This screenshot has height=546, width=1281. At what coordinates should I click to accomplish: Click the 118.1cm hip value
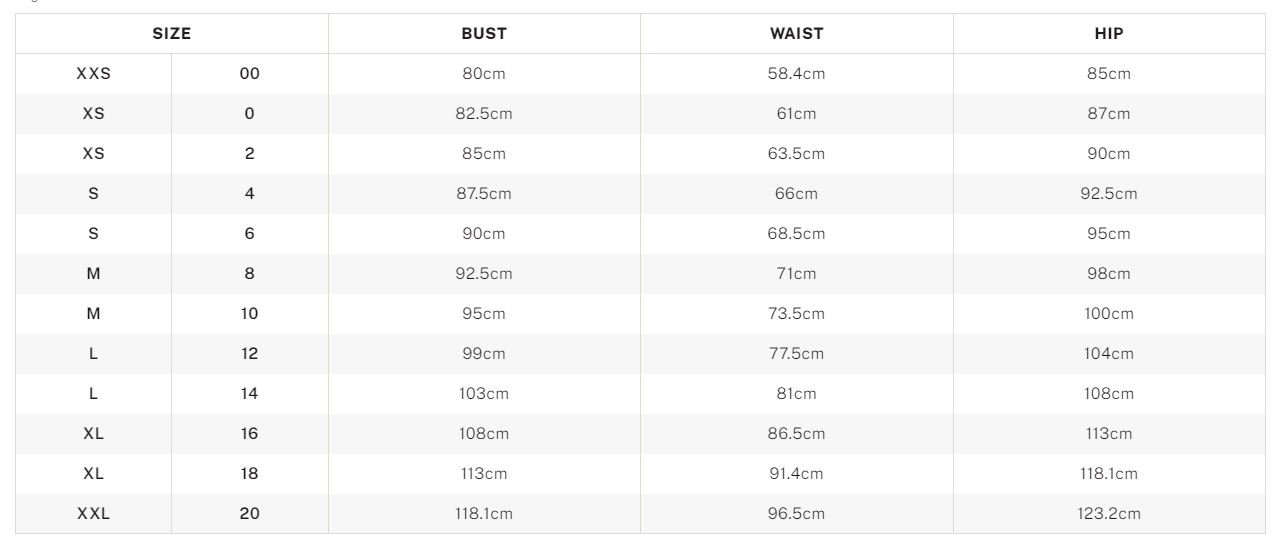click(x=1109, y=474)
